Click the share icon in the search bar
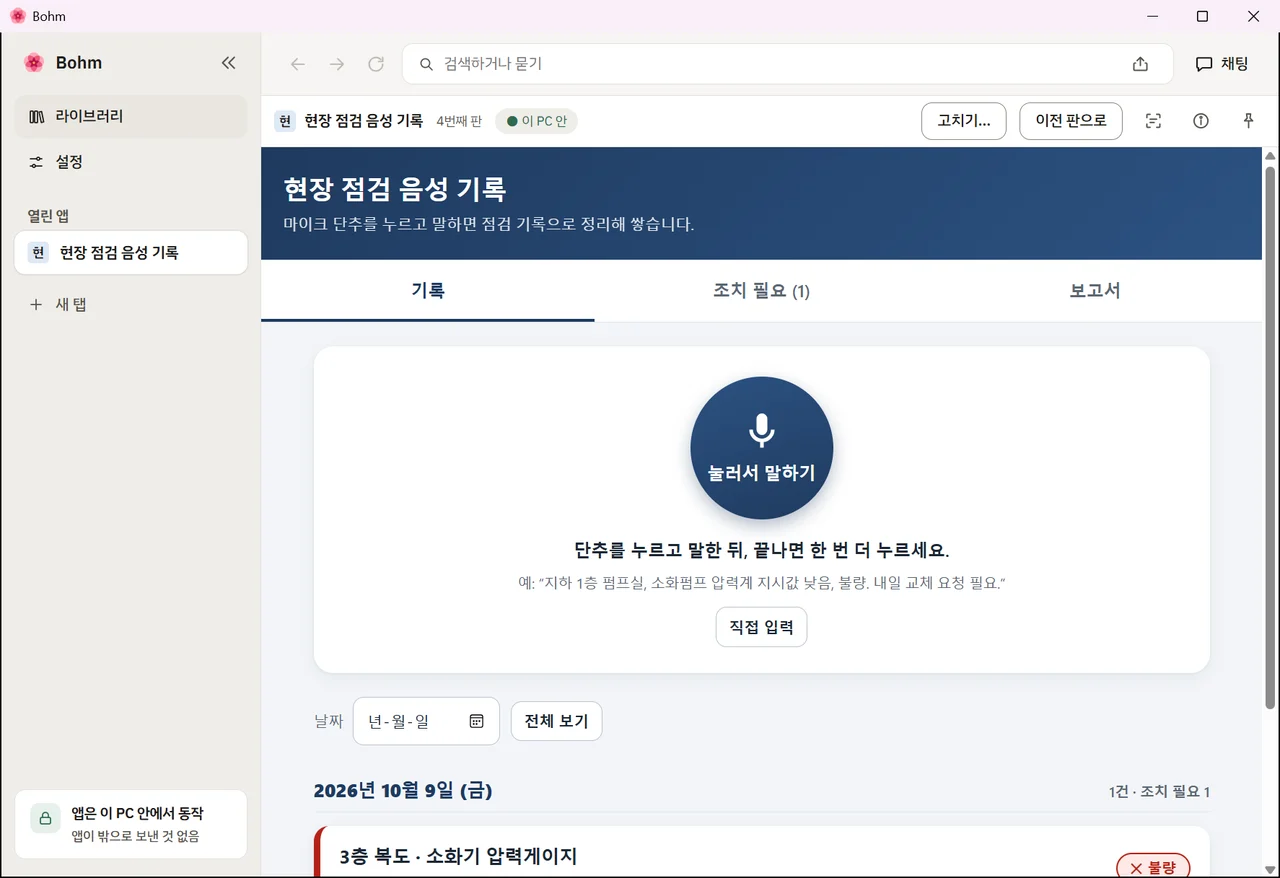Image resolution: width=1280 pixels, height=878 pixels. click(x=1140, y=64)
